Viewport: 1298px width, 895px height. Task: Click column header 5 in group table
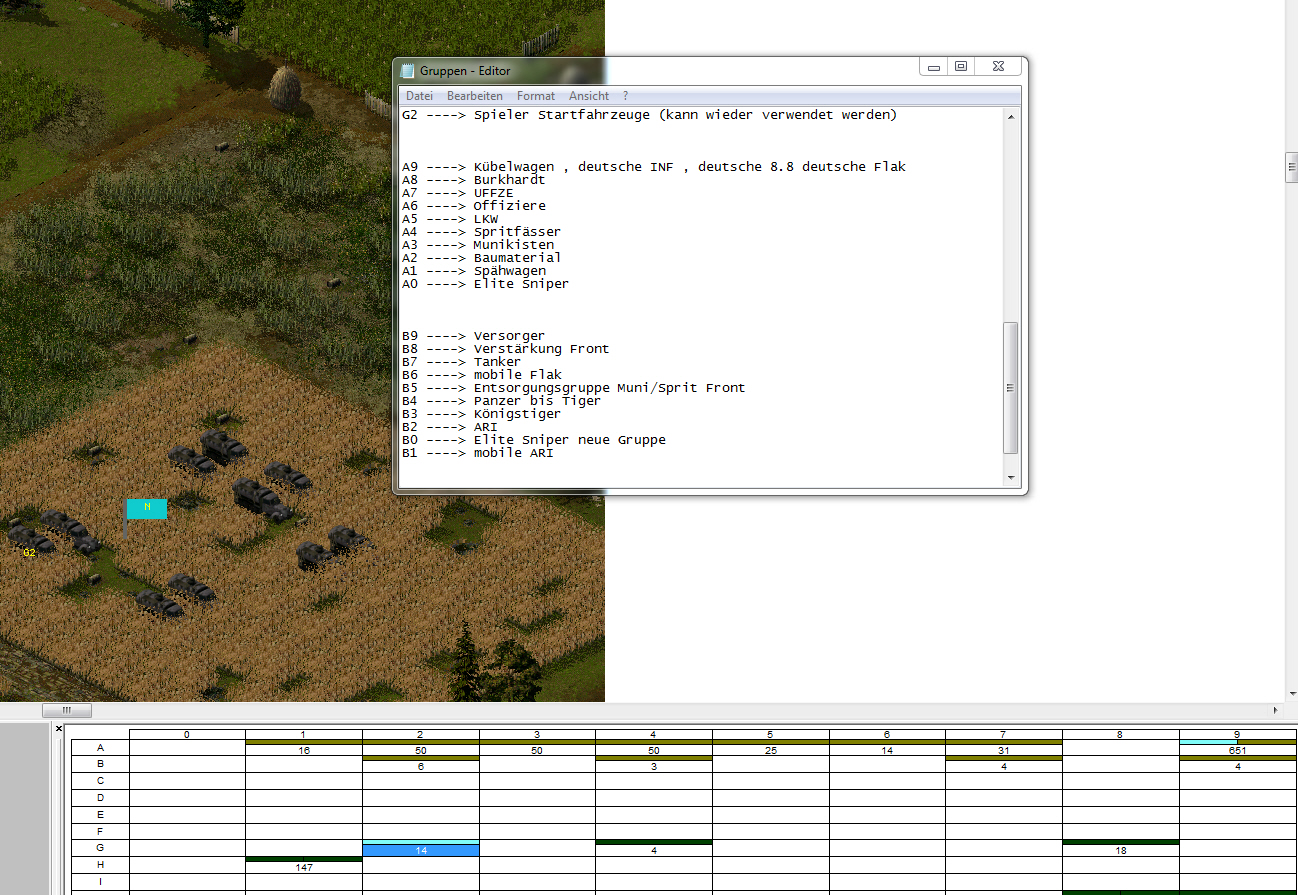[x=771, y=734]
